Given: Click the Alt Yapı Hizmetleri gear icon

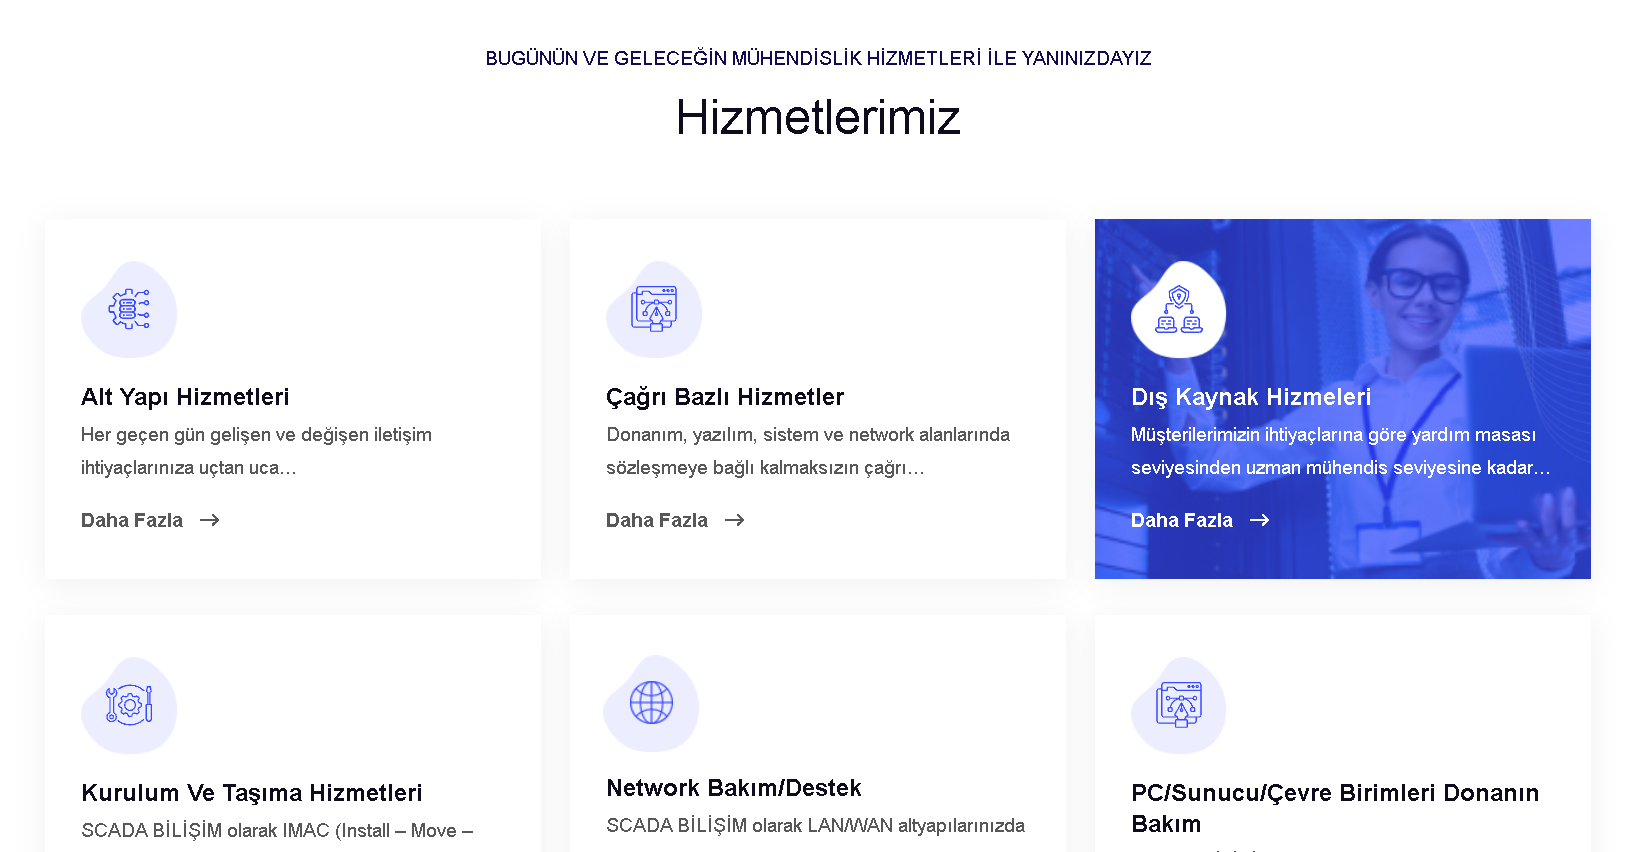Looking at the screenshot, I should point(129,310).
